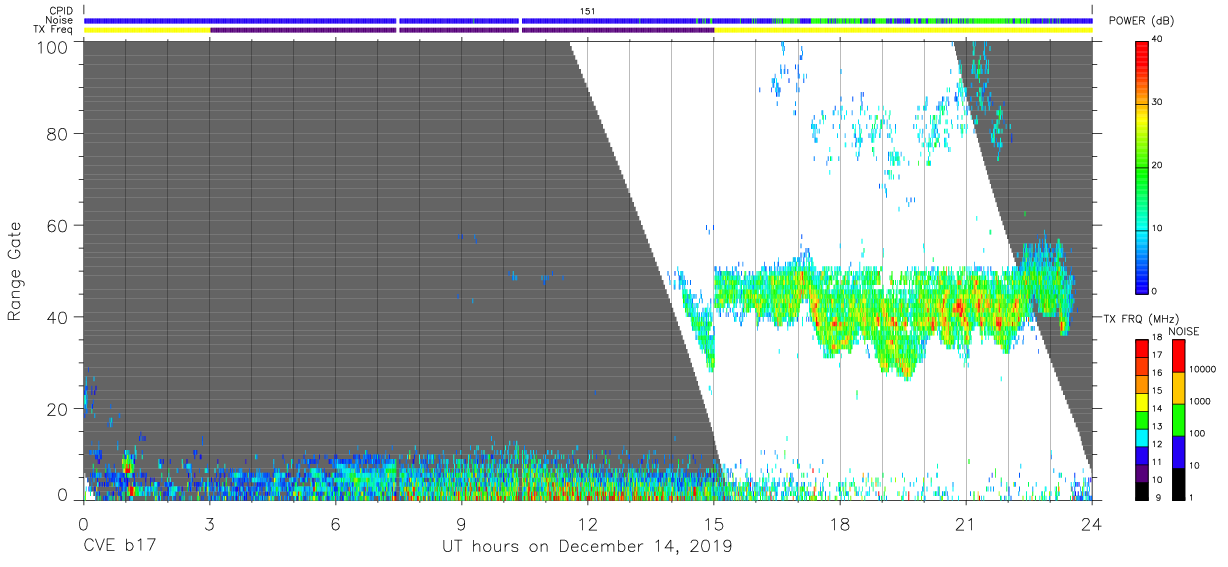
Task: Click hour 18 on the UT time axis
Action: coord(840,522)
